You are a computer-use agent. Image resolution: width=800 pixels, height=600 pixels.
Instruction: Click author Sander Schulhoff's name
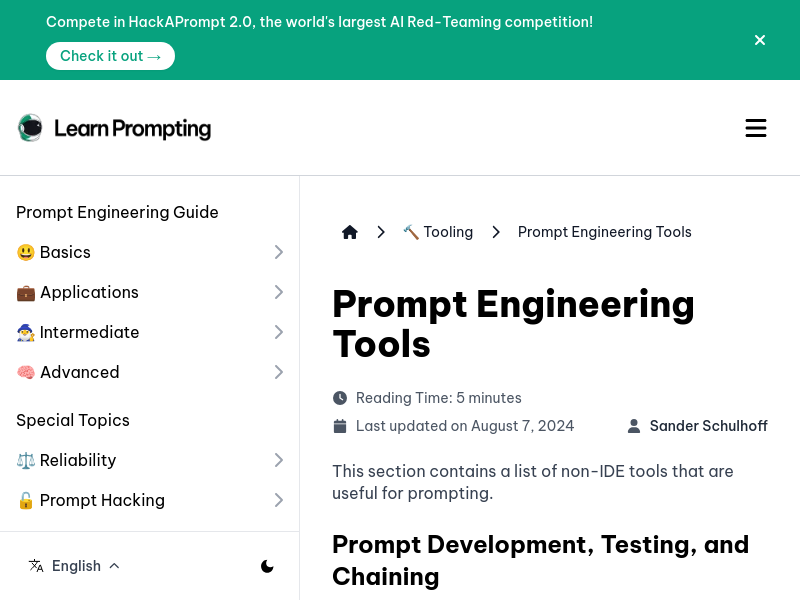point(708,426)
